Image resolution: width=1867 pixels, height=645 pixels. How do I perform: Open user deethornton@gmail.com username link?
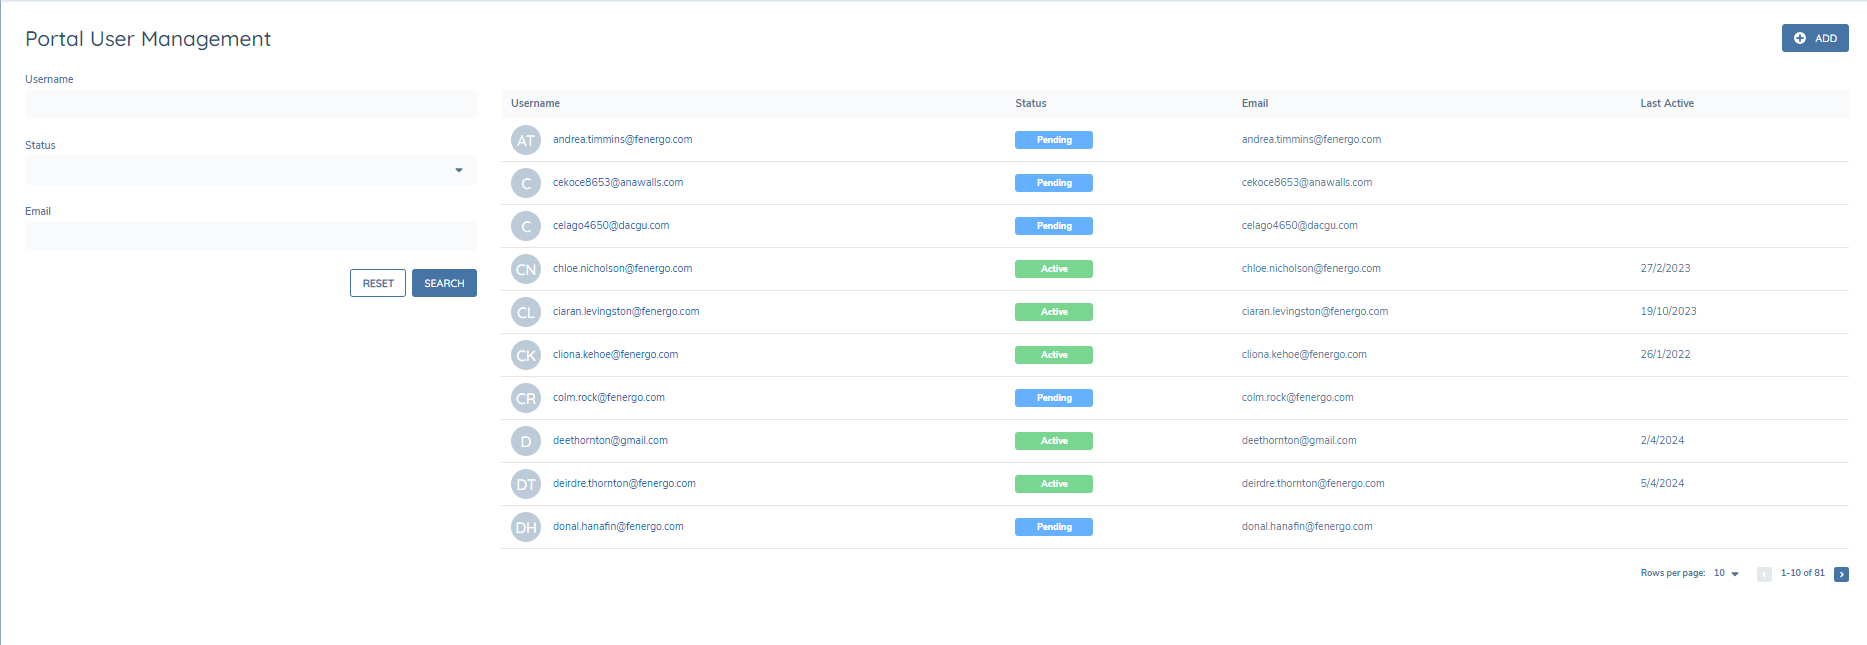[610, 441]
